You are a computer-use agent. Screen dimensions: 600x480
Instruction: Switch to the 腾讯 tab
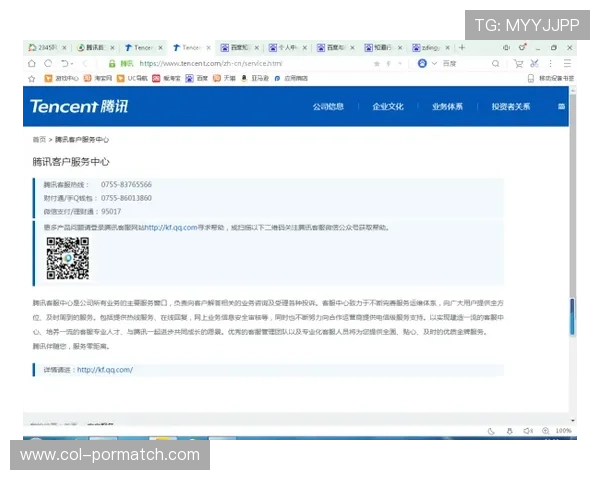[95, 47]
